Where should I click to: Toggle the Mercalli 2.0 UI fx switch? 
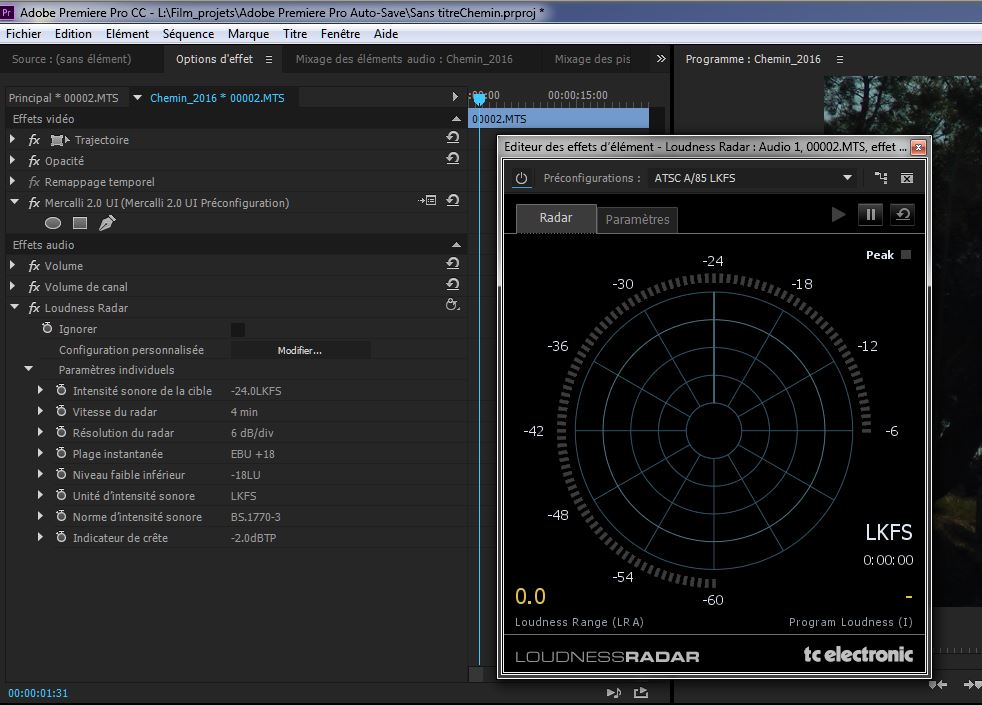coord(34,203)
